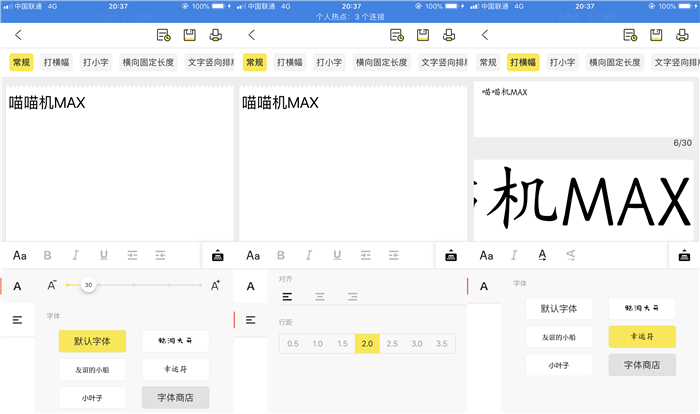
Task: Toggle italic I on right banner screen
Action: [514, 255]
